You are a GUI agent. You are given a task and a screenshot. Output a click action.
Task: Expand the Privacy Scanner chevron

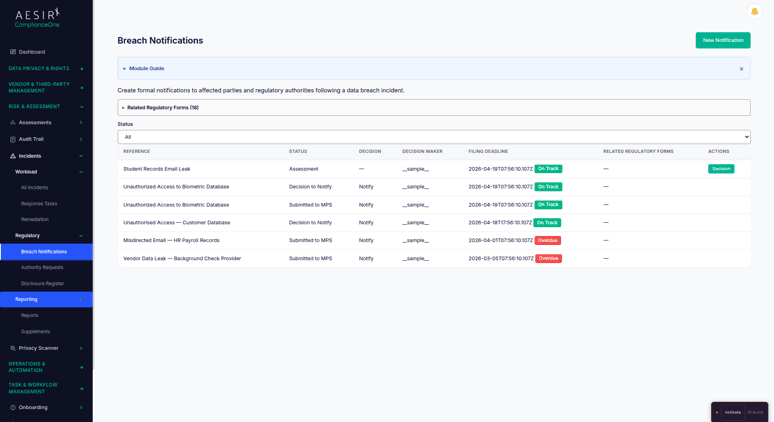point(81,348)
